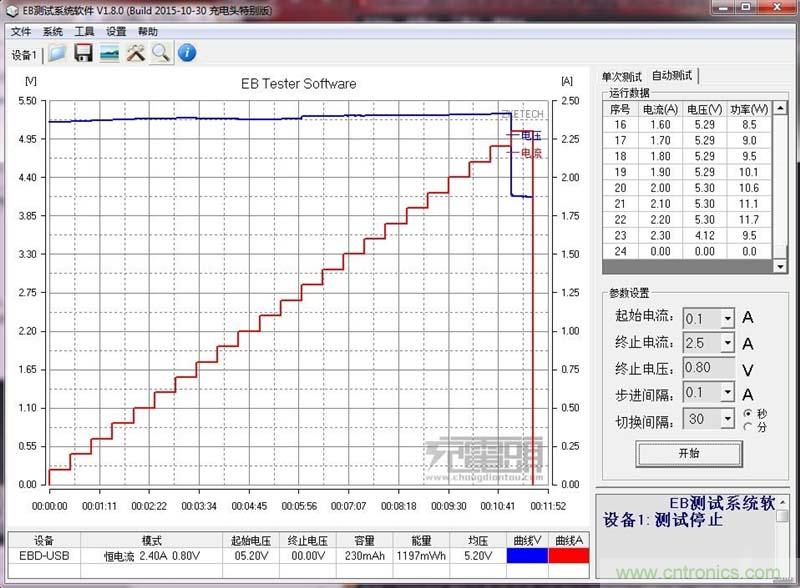Image resolution: width=800 pixels, height=588 pixels.
Task: Click the EB Tester application icon in titlebar
Action: pyautogui.click(x=10, y=8)
